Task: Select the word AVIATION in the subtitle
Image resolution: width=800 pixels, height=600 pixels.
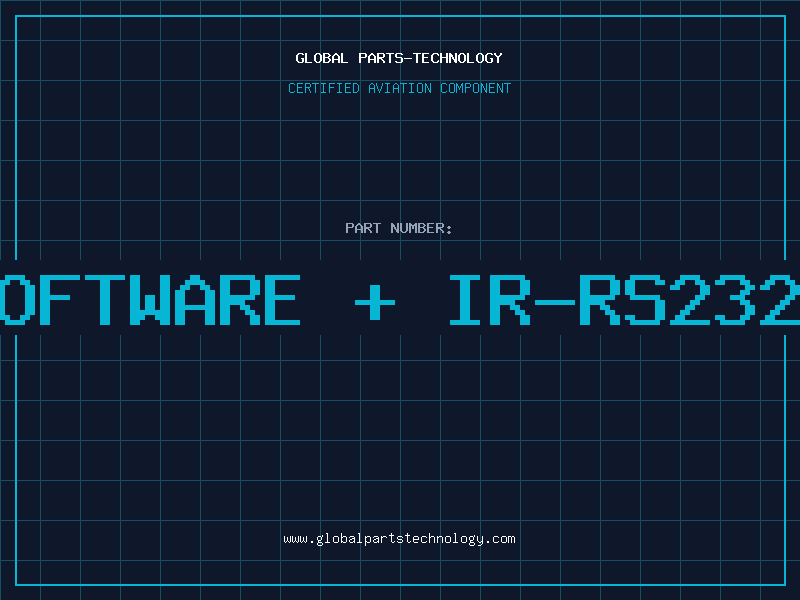Action: (400, 88)
